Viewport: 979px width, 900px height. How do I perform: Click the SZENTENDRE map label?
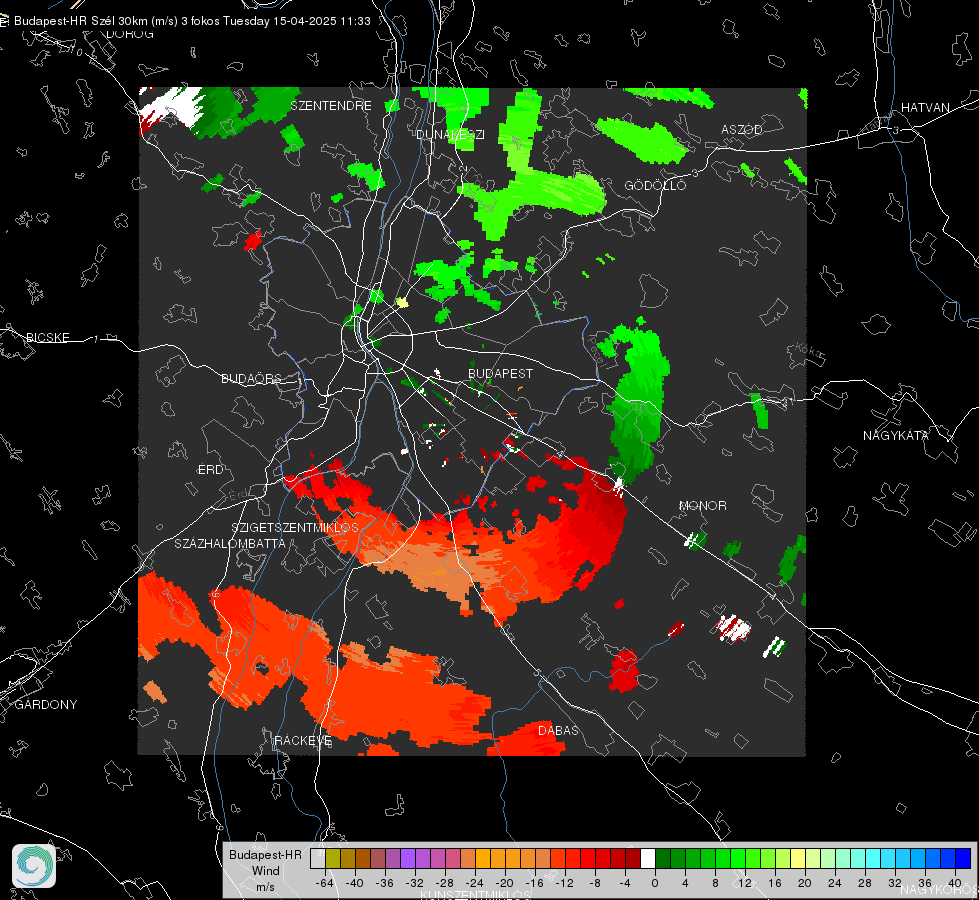click(x=331, y=106)
